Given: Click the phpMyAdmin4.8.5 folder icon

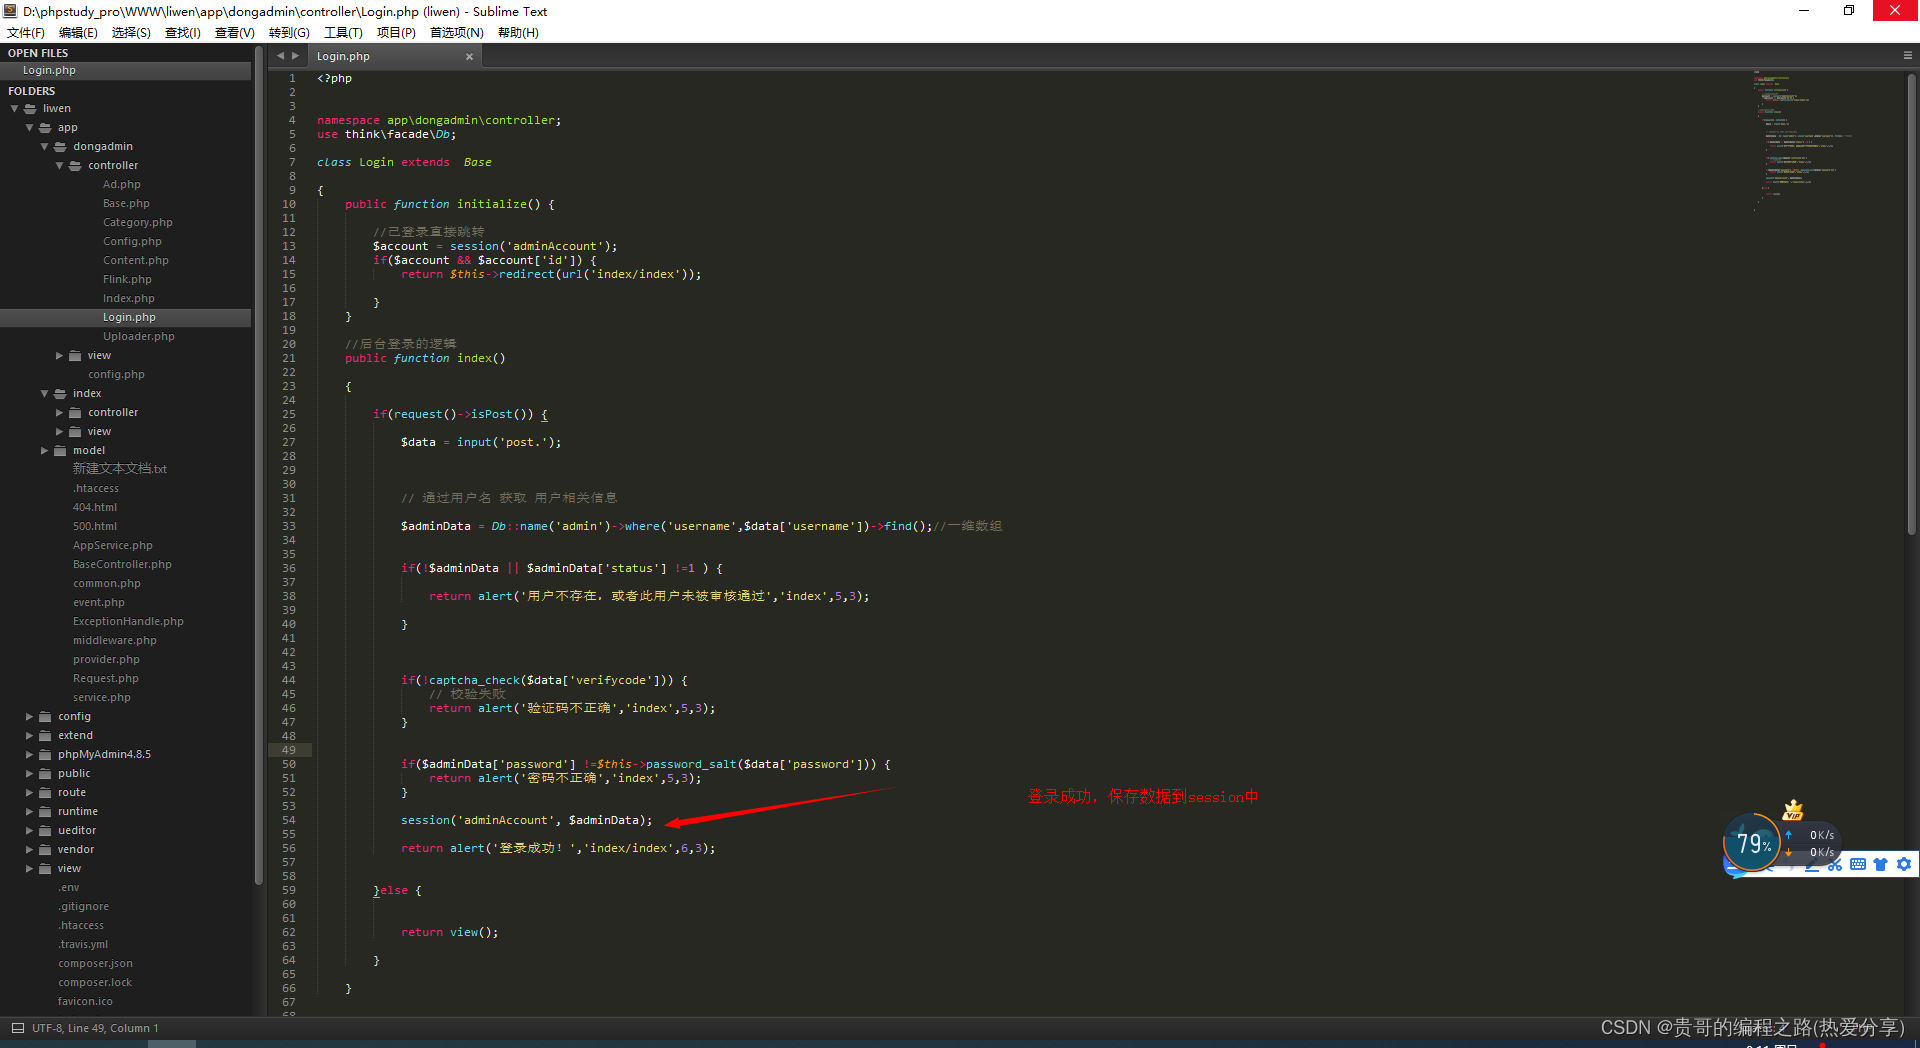Looking at the screenshot, I should (x=45, y=755).
